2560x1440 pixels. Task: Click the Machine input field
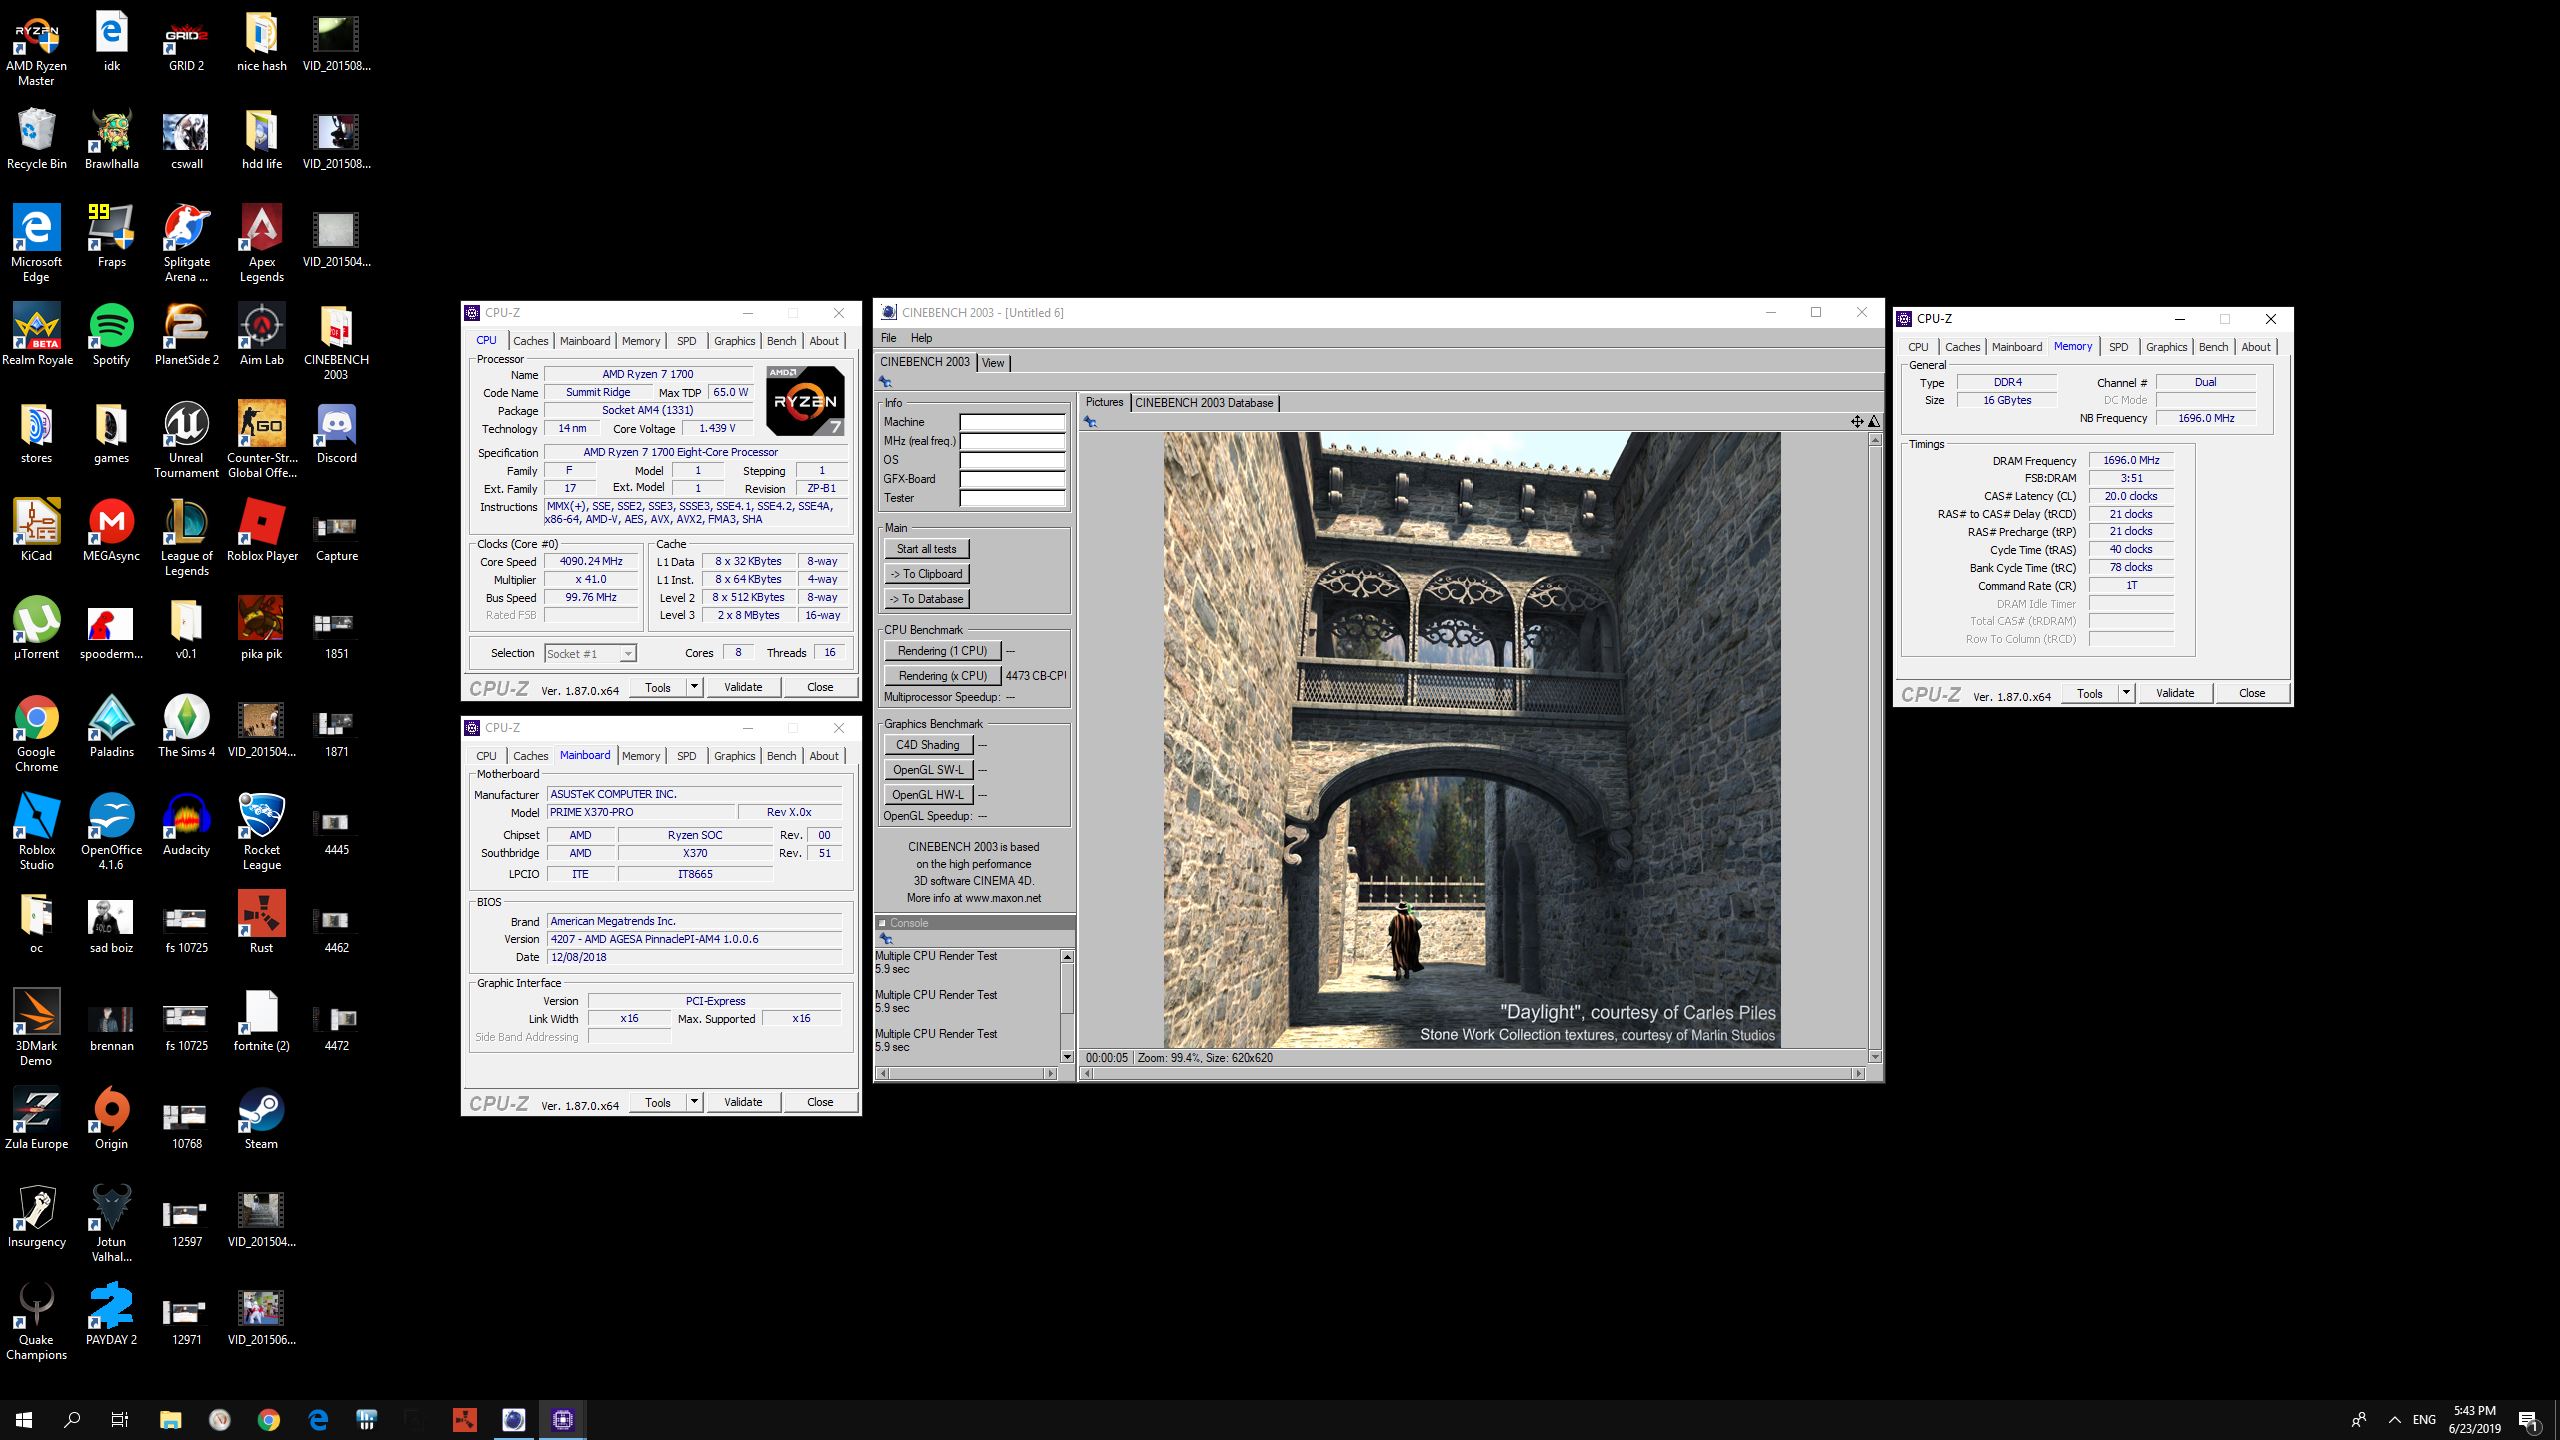pos(1012,422)
